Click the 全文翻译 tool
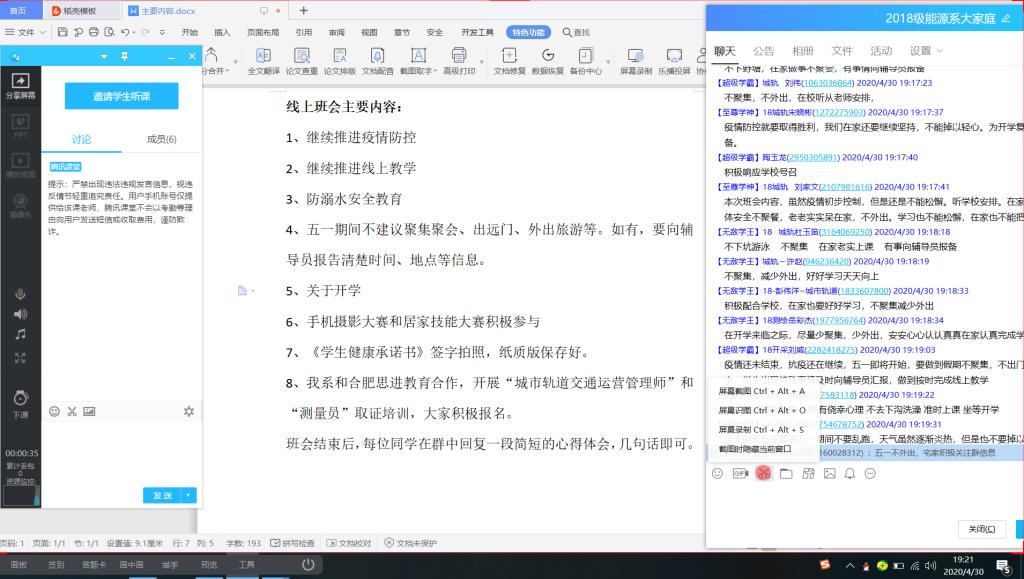Image resolution: width=1024 pixels, height=579 pixels. coord(264,61)
